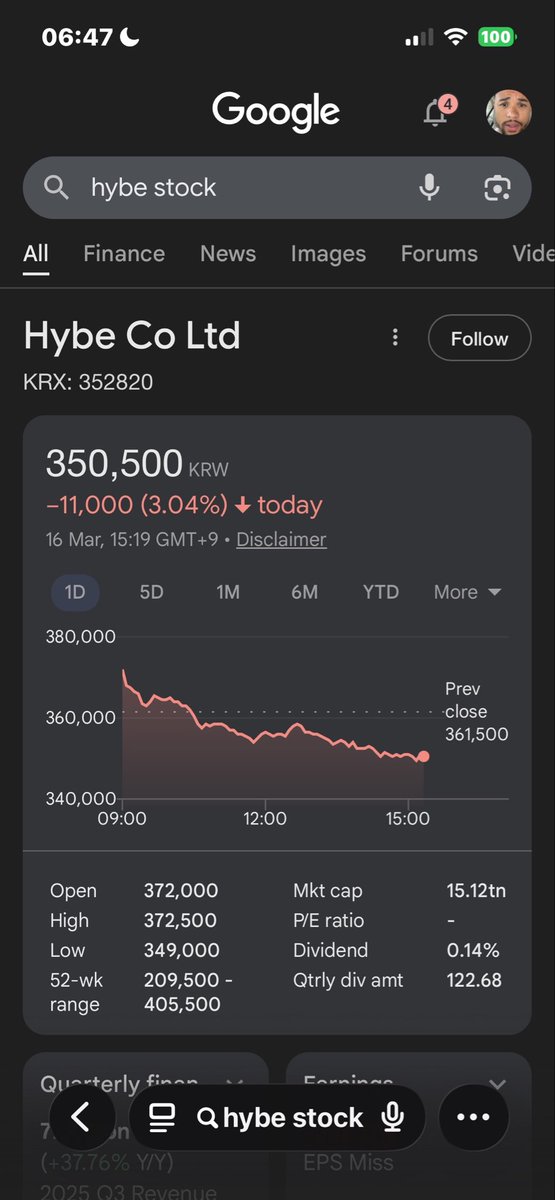
Task: Select the 6M chart range
Action: coord(304,592)
